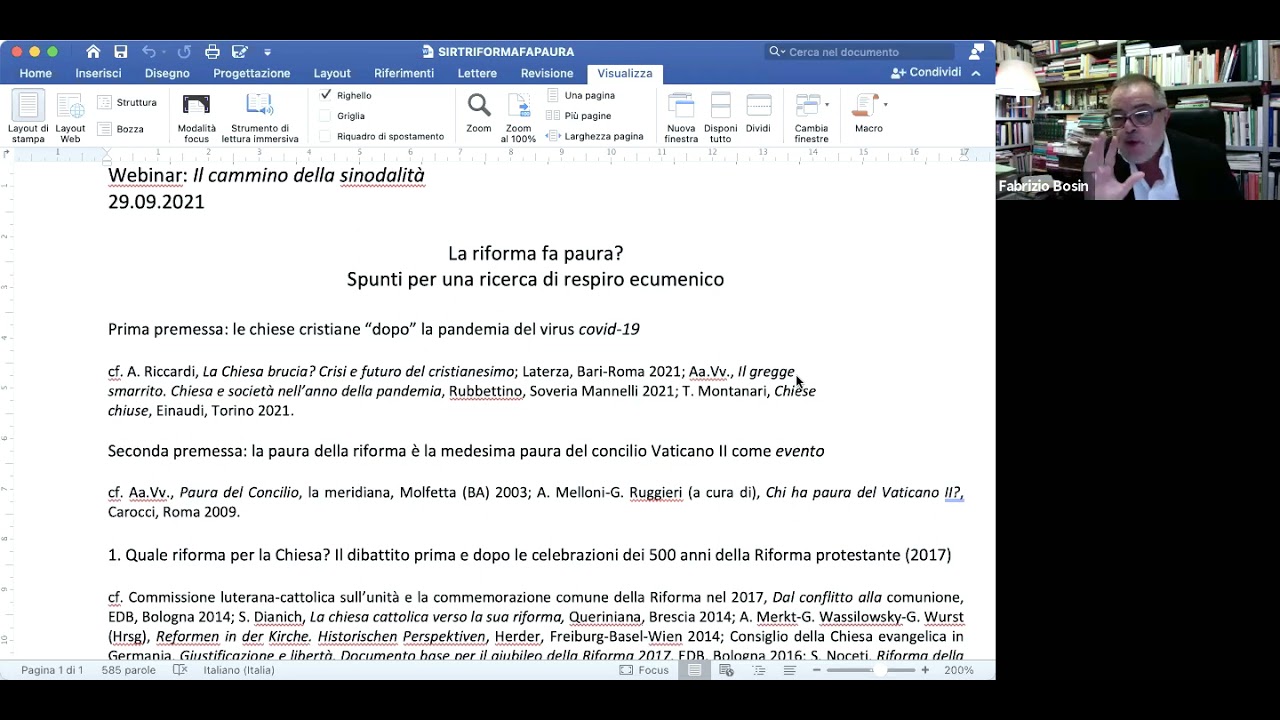Adjust the zoom slider handle
The height and width of the screenshot is (720, 1280).
coord(880,670)
